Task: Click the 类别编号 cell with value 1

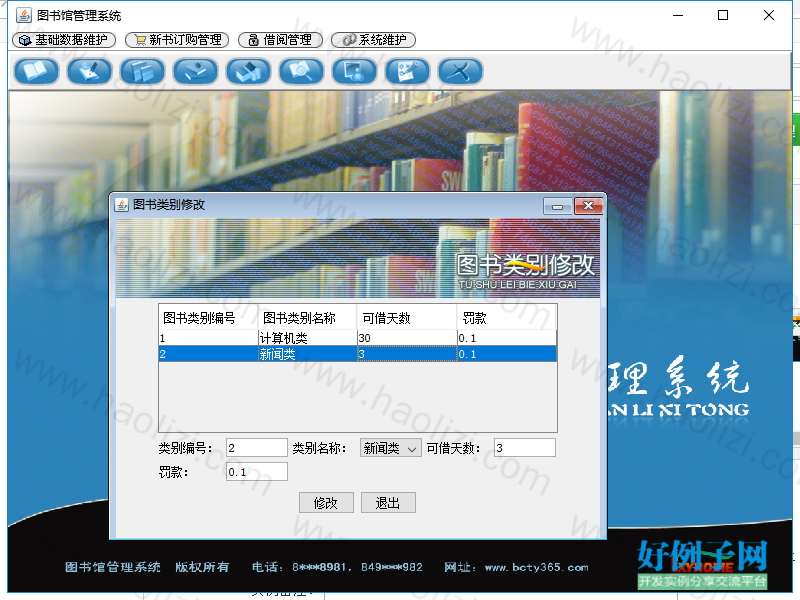Action: click(x=208, y=338)
